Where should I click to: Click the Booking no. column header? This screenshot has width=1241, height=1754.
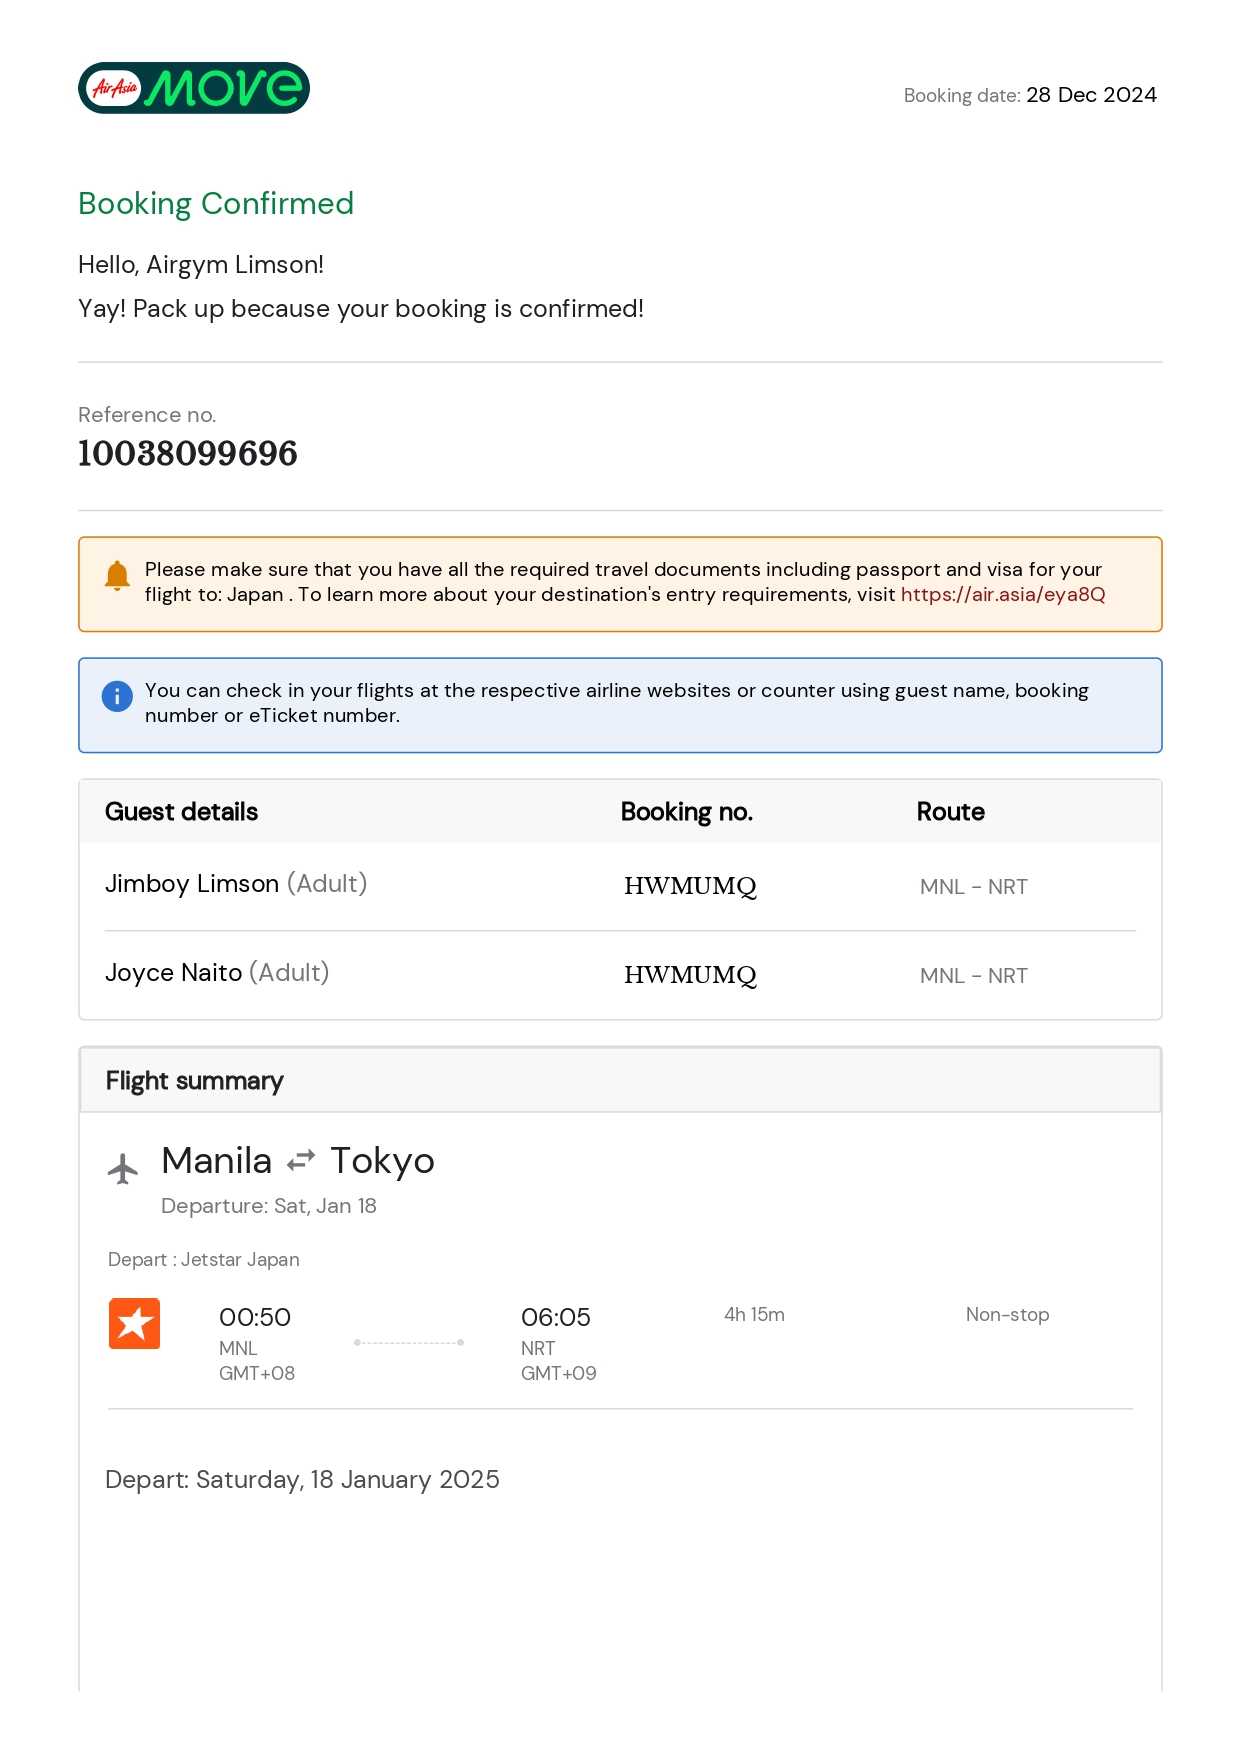686,812
